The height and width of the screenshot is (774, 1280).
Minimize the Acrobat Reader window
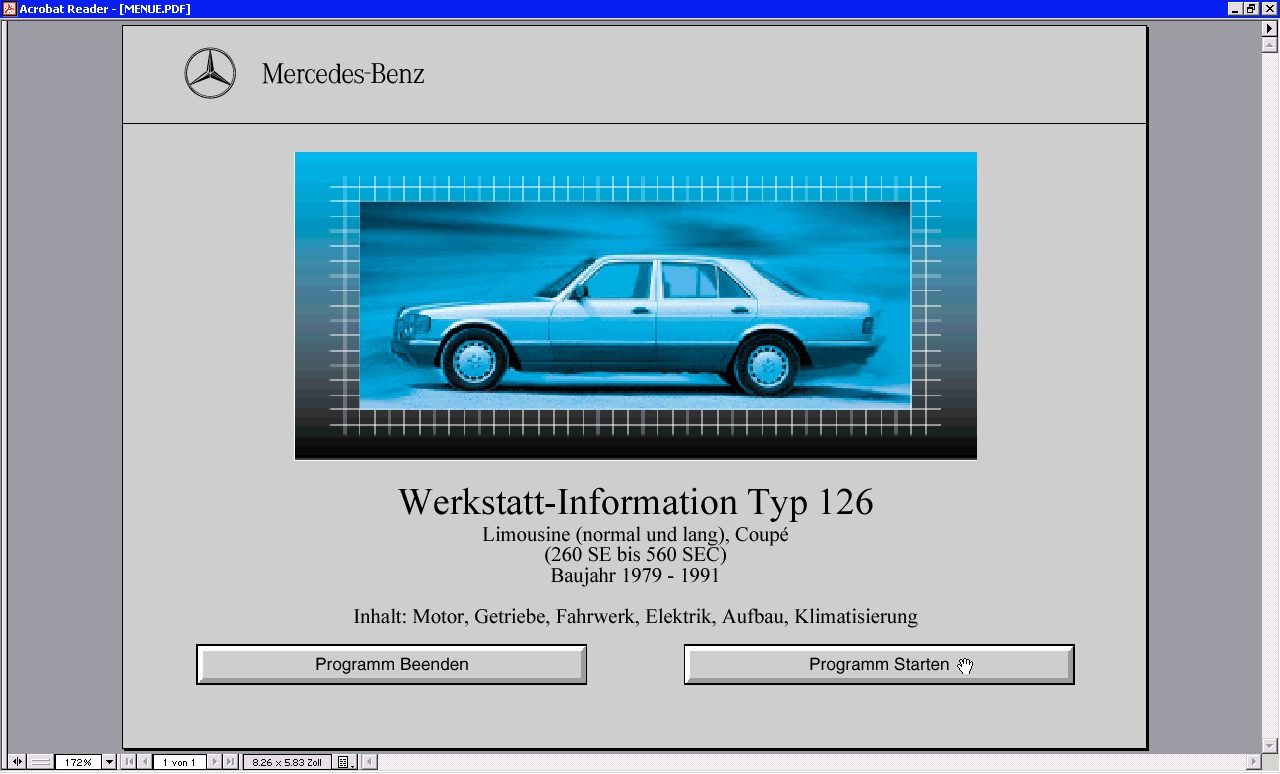[1236, 9]
